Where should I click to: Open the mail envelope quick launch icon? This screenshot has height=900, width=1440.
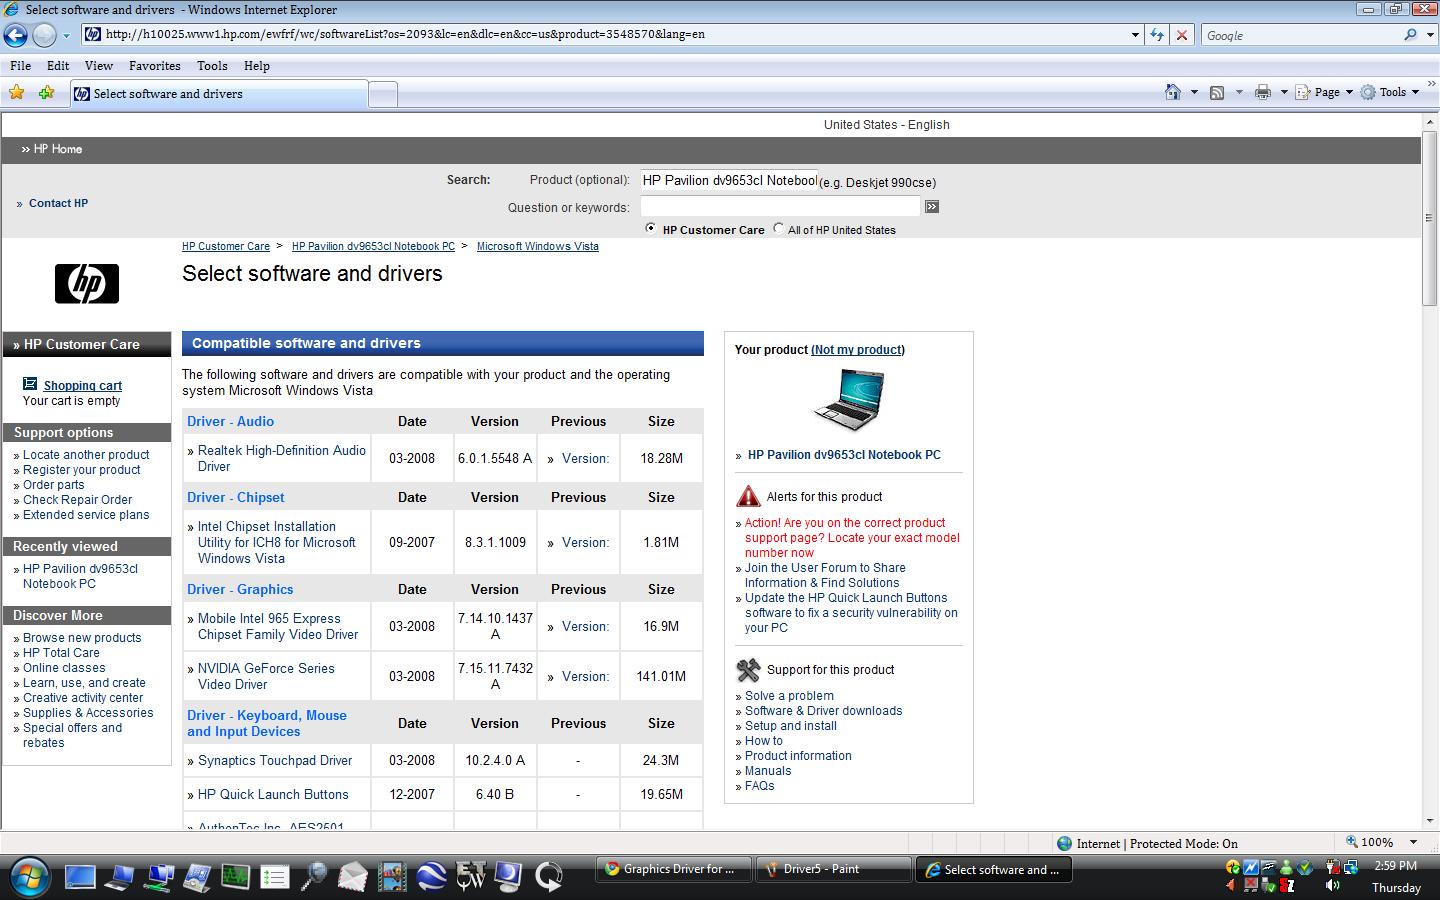[353, 877]
